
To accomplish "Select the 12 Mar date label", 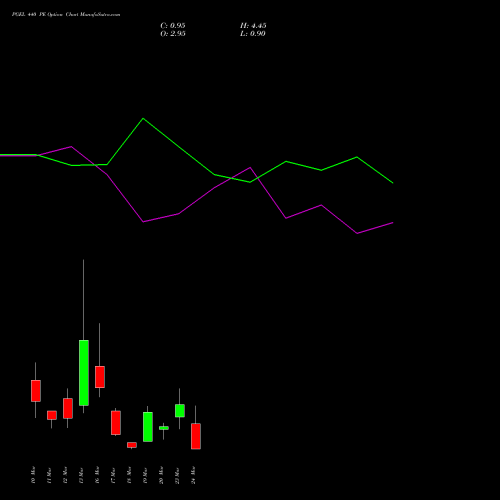I will point(65,475).
